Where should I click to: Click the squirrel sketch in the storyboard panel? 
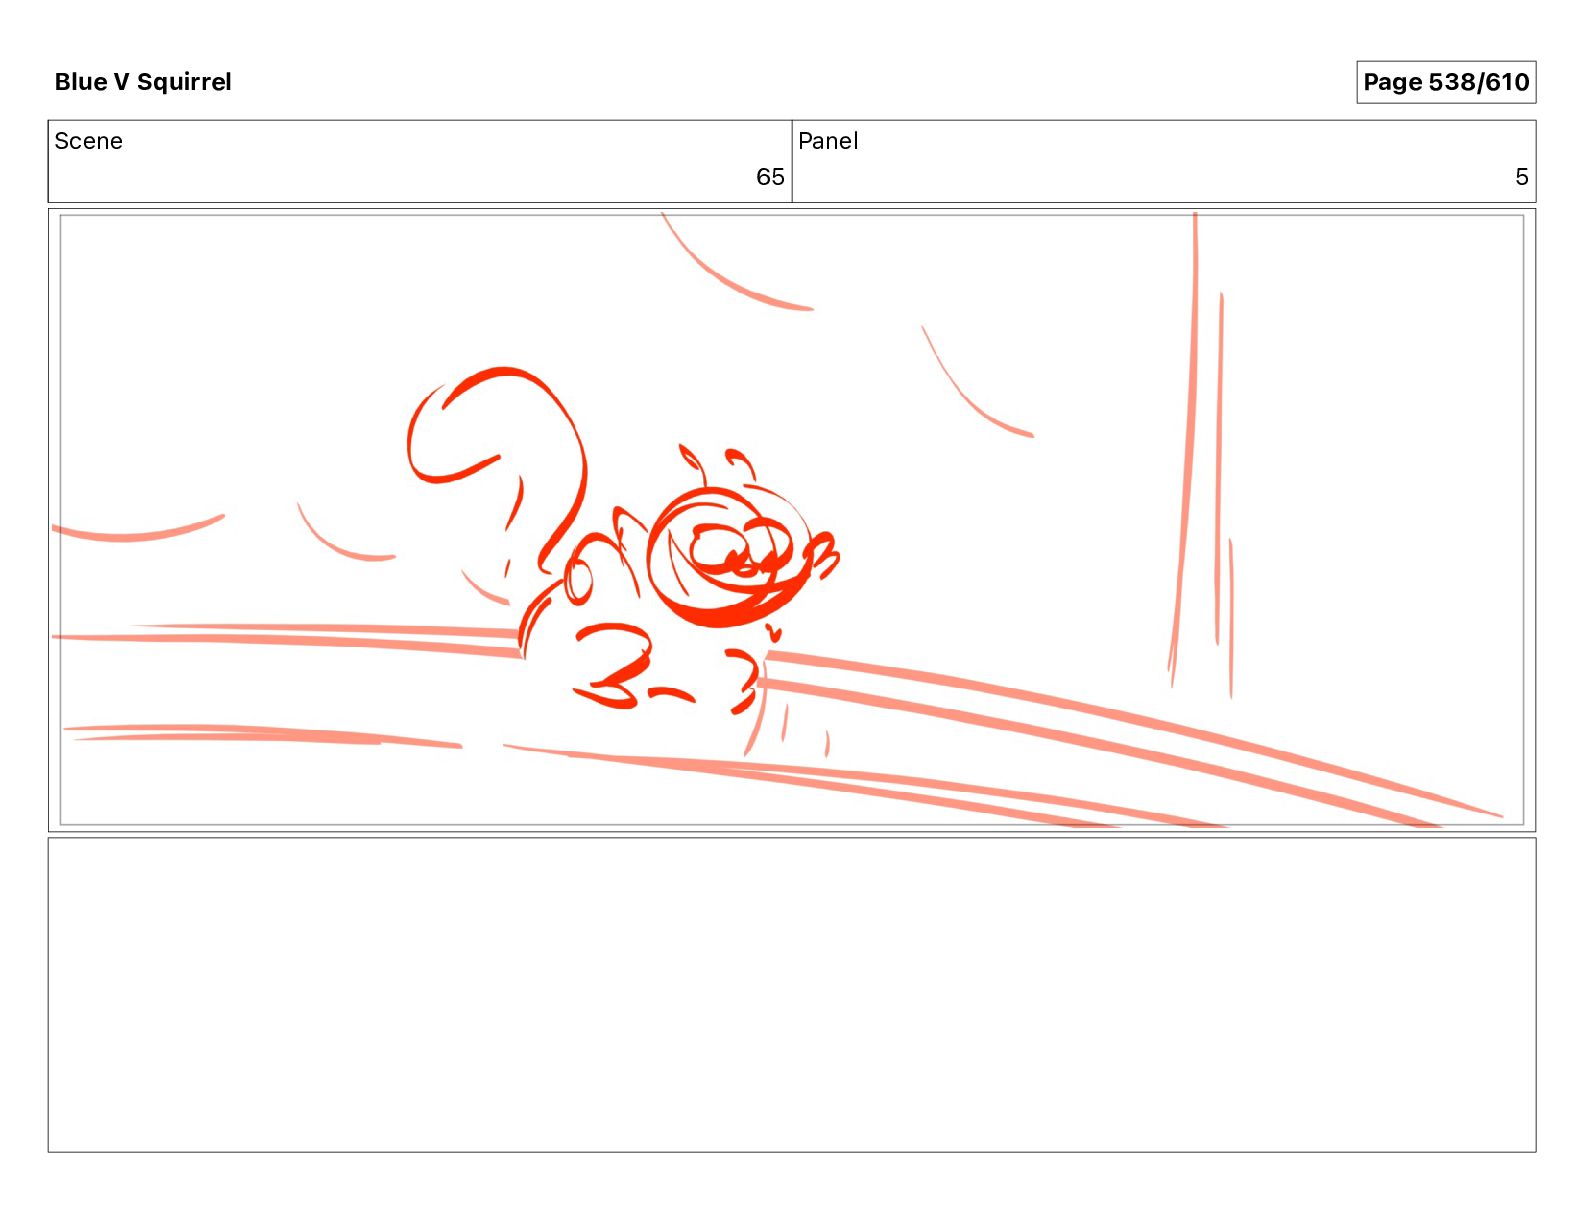click(623, 540)
